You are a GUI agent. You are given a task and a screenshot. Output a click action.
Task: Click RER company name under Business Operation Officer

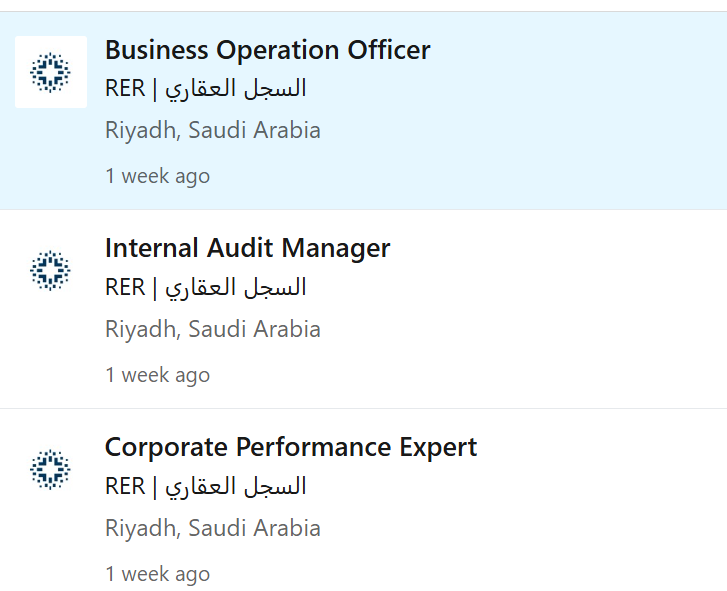[x=205, y=88]
